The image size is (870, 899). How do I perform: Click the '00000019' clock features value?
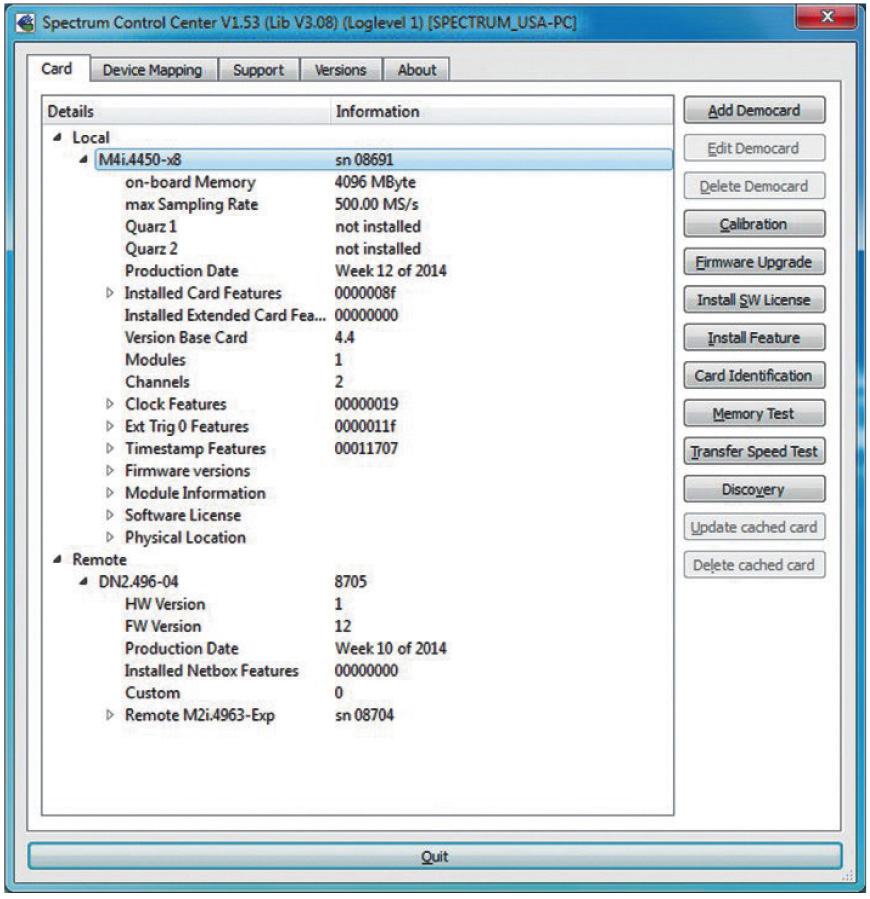click(366, 404)
